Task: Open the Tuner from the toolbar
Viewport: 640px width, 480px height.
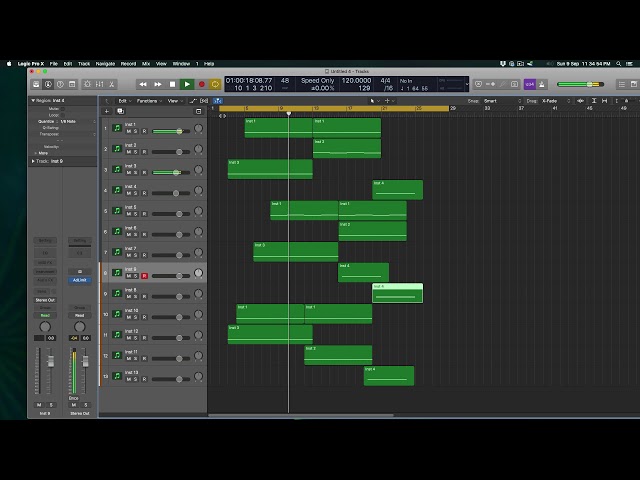Action: [502, 84]
